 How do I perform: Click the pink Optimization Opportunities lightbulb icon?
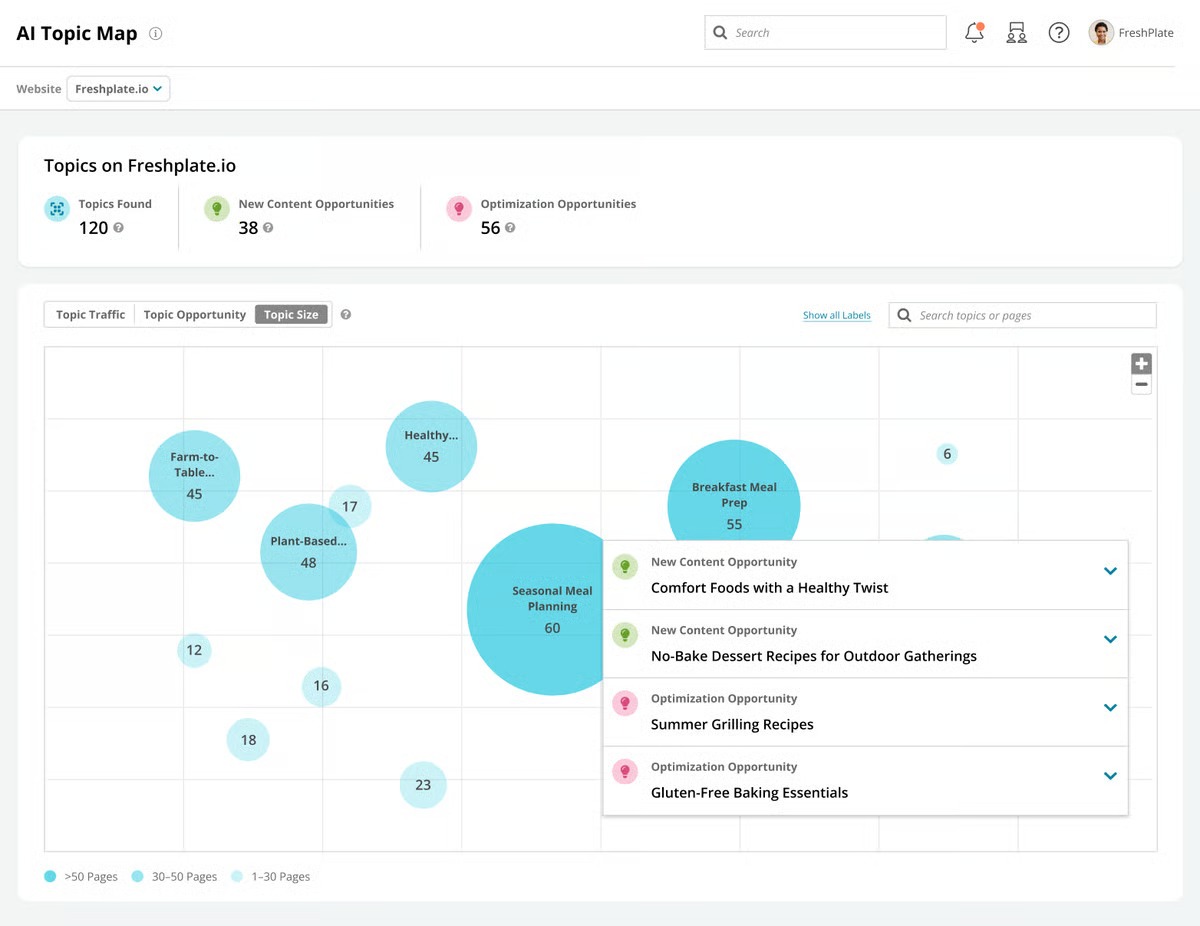pyautogui.click(x=459, y=210)
